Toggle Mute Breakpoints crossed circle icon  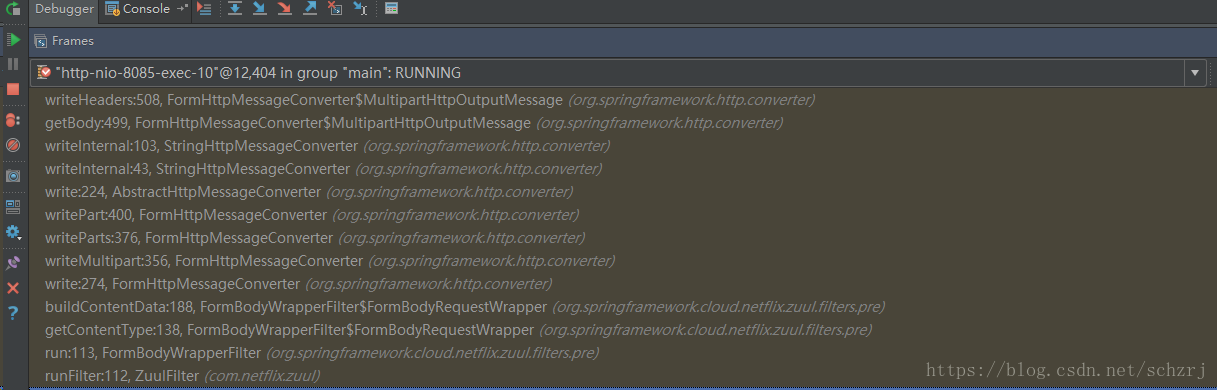13,144
